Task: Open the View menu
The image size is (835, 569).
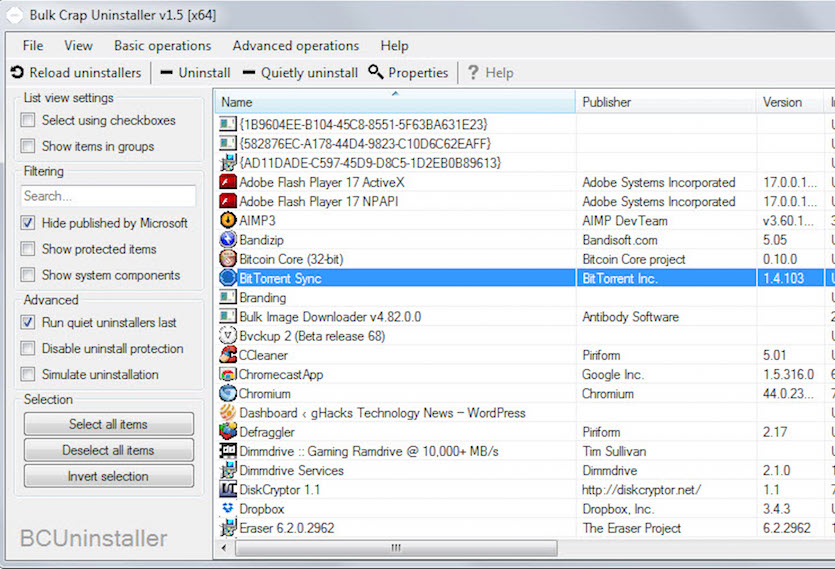Action: 78,46
